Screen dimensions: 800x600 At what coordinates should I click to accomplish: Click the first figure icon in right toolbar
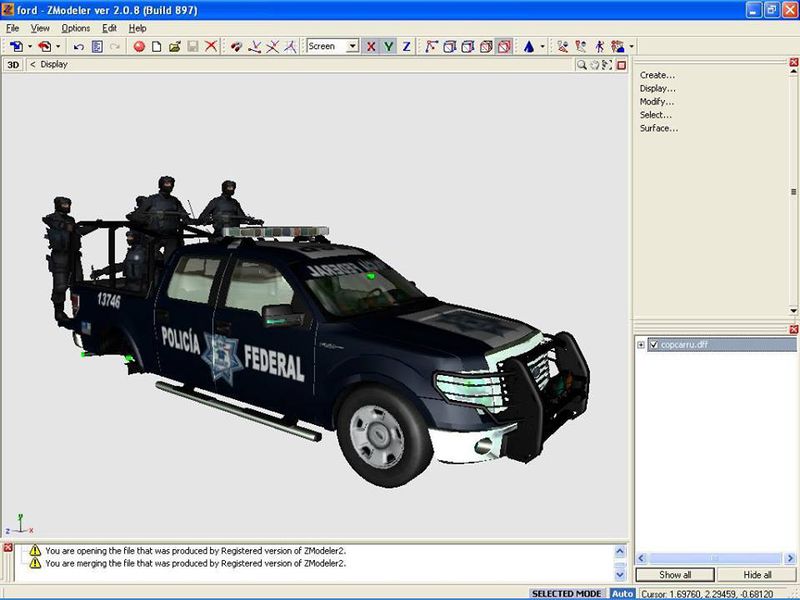tap(562, 47)
